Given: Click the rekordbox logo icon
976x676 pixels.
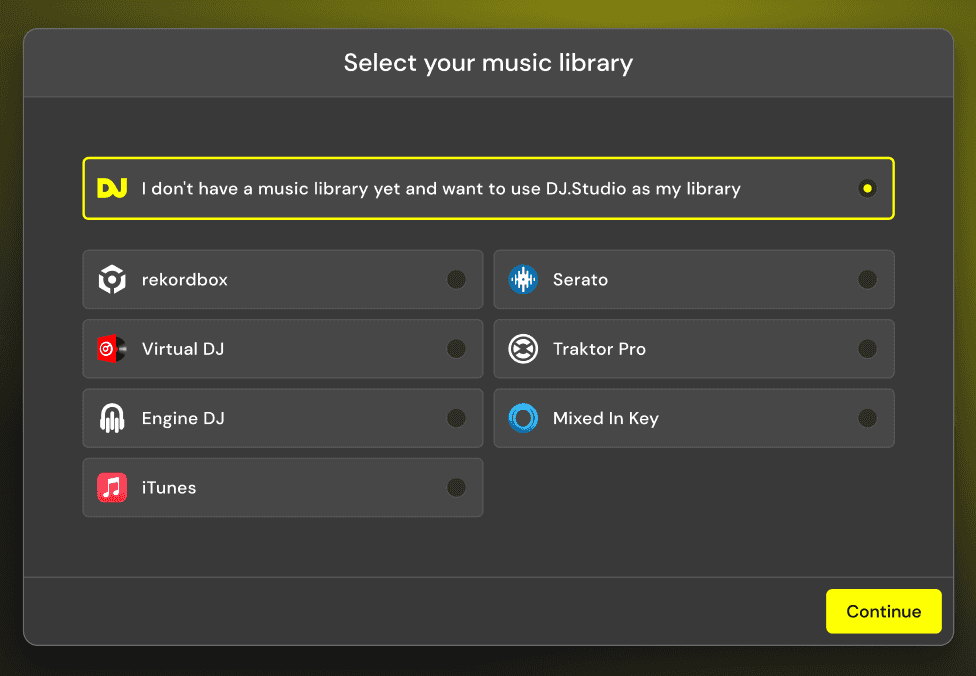Looking at the screenshot, I should point(112,280).
